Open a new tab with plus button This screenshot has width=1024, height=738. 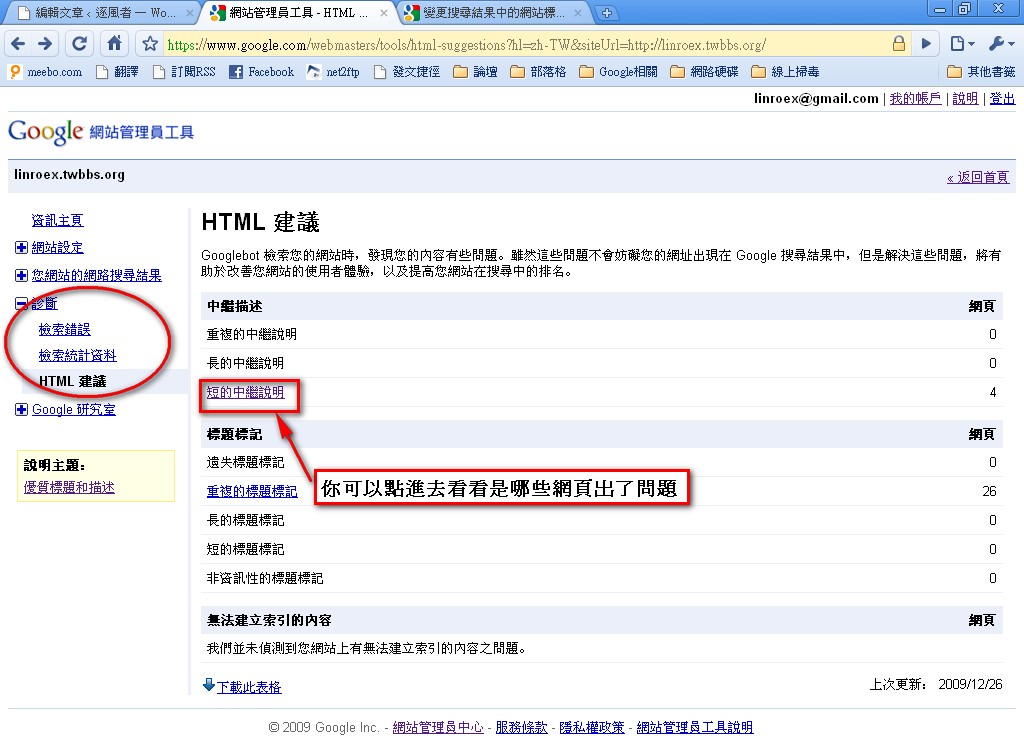point(607,13)
